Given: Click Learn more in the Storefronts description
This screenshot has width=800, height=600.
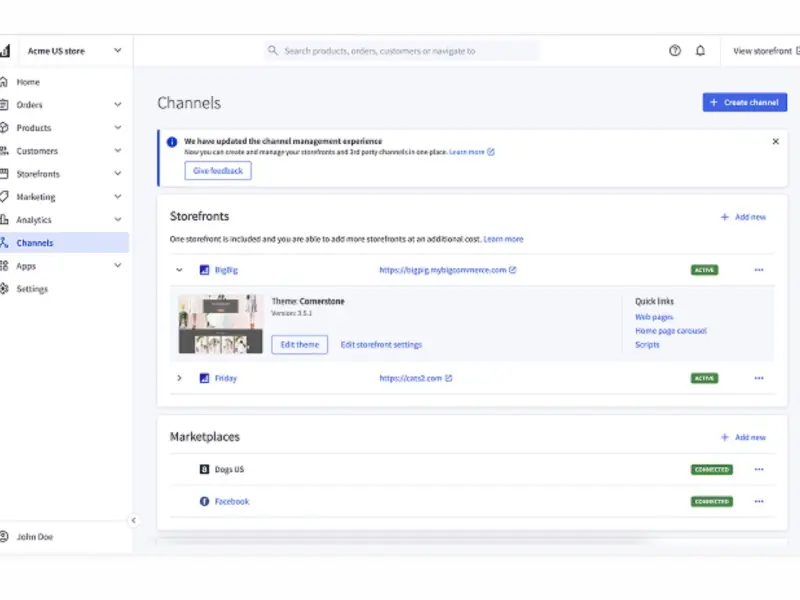Looking at the screenshot, I should (503, 239).
